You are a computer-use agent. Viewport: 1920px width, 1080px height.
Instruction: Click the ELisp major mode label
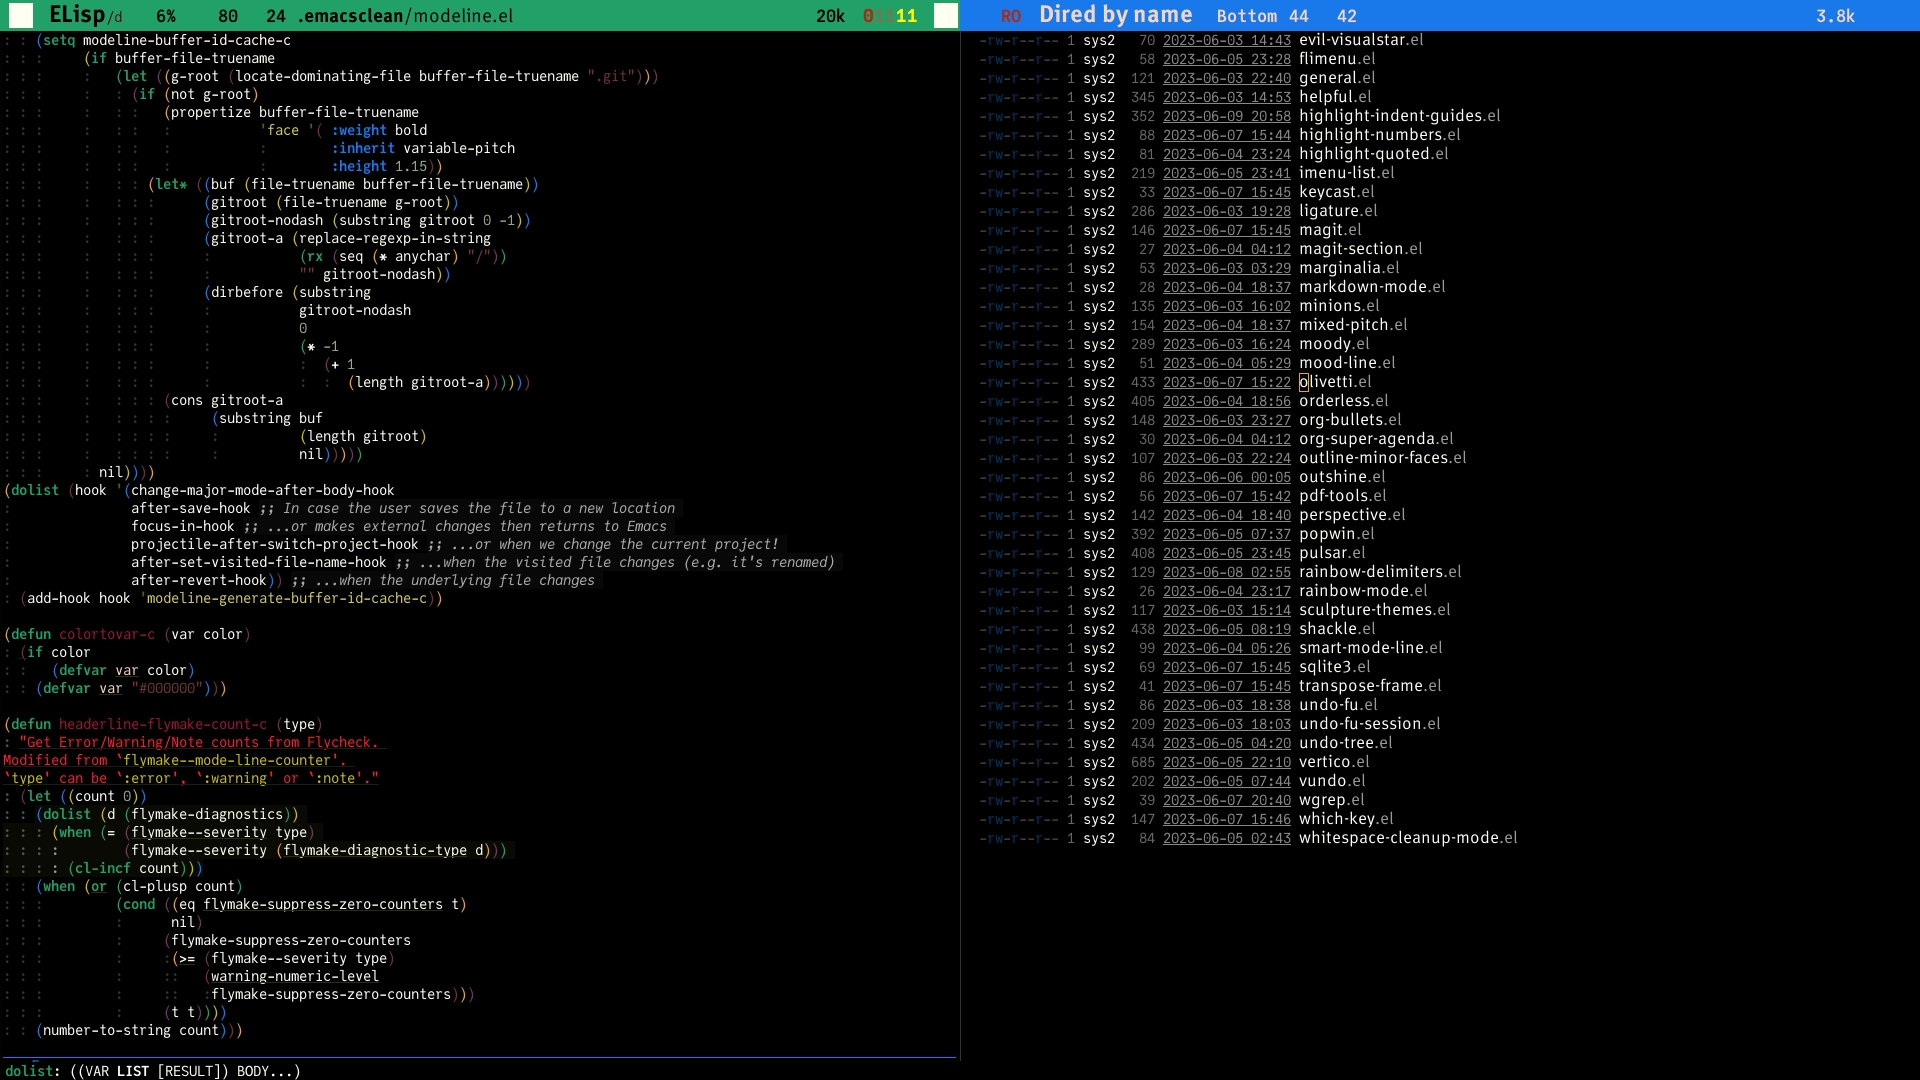click(x=77, y=15)
